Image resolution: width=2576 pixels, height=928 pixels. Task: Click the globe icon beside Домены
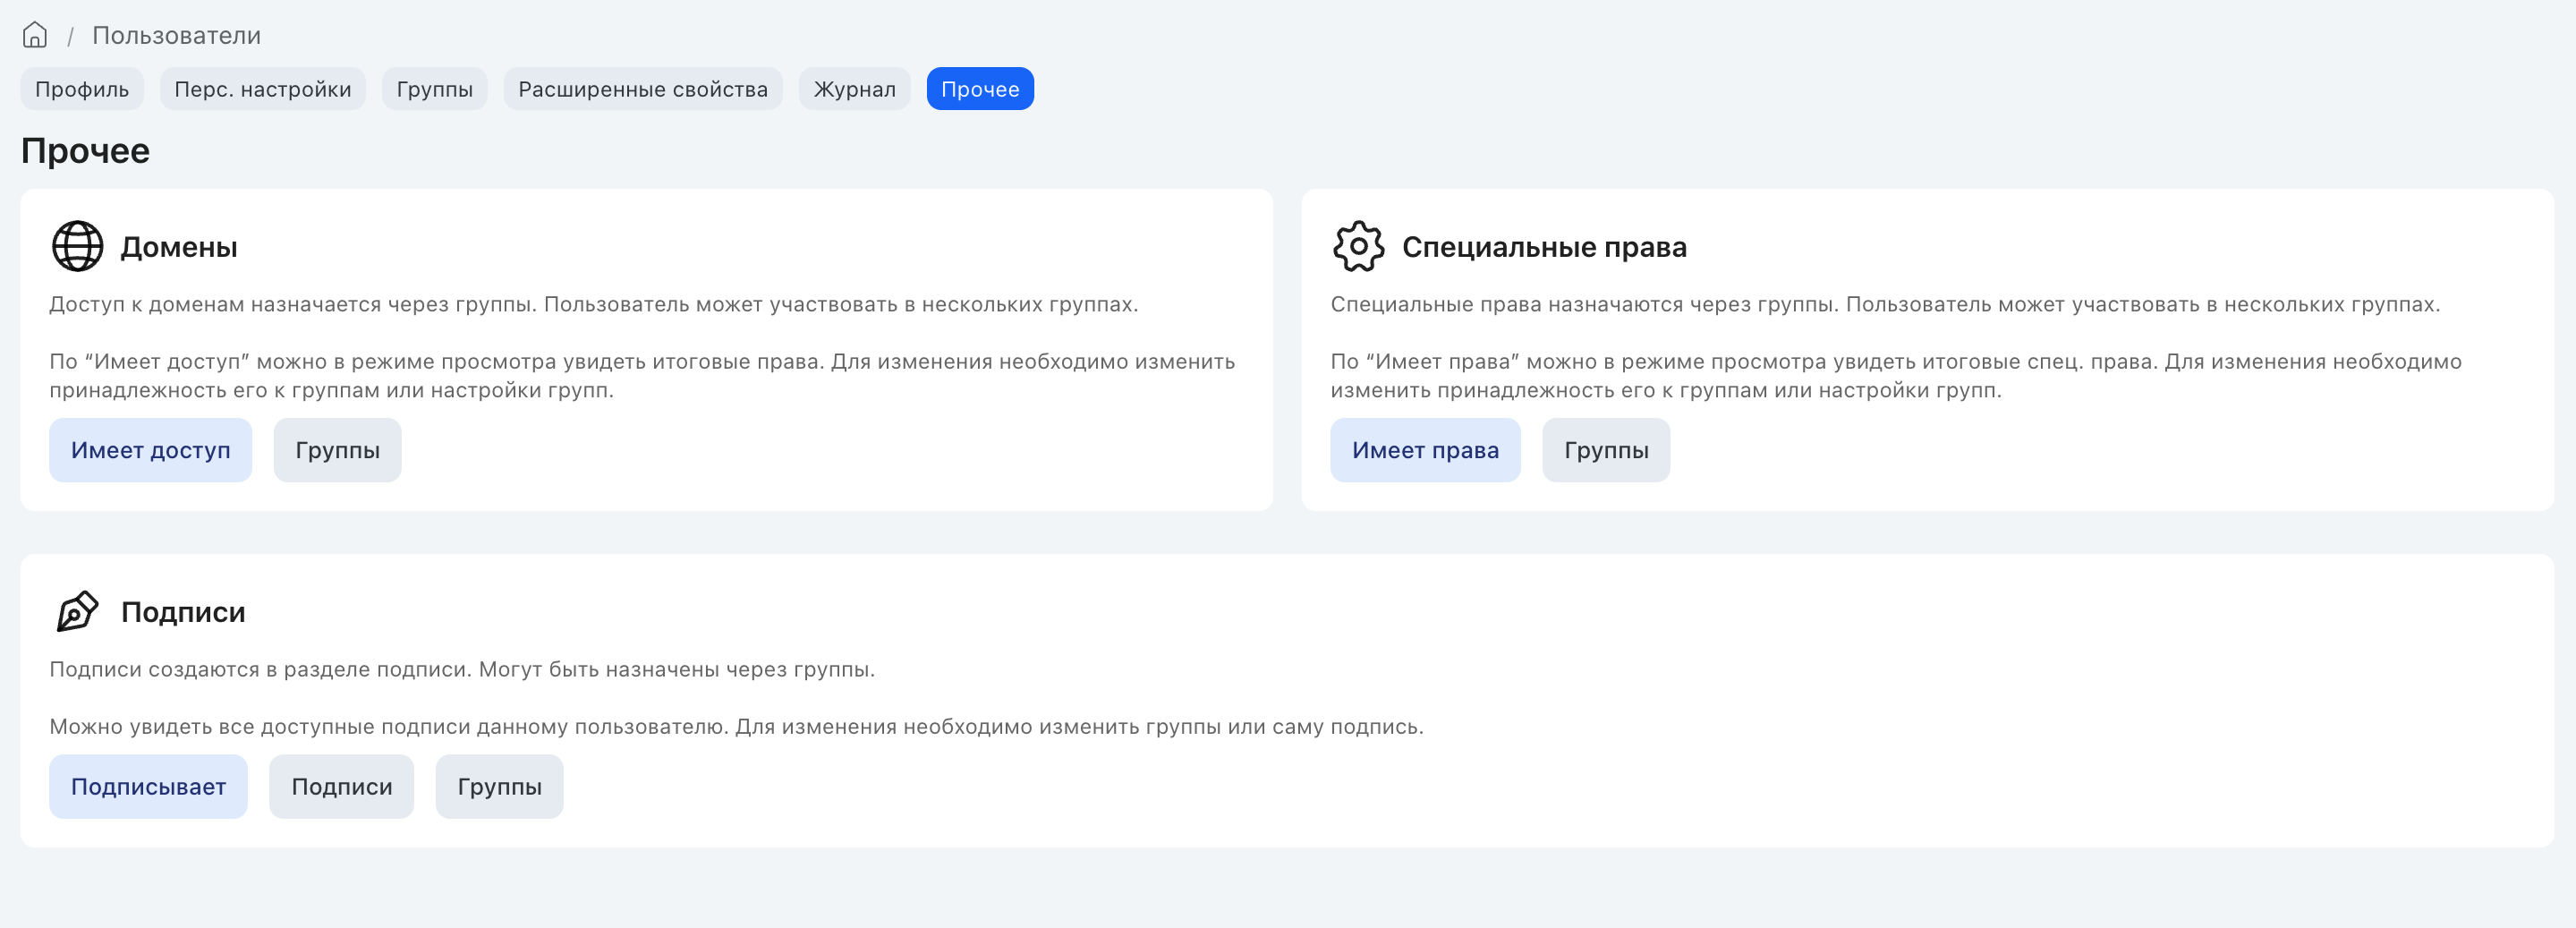[77, 246]
